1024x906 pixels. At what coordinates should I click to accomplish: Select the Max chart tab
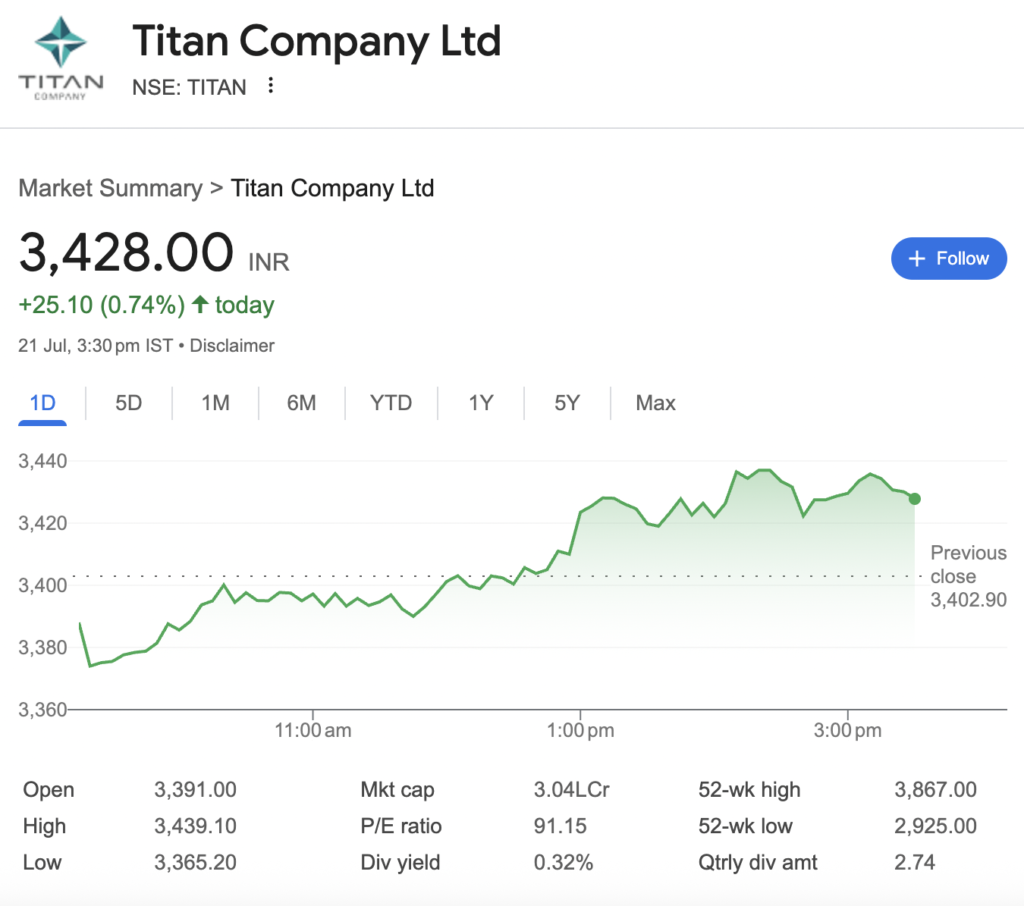pos(656,403)
